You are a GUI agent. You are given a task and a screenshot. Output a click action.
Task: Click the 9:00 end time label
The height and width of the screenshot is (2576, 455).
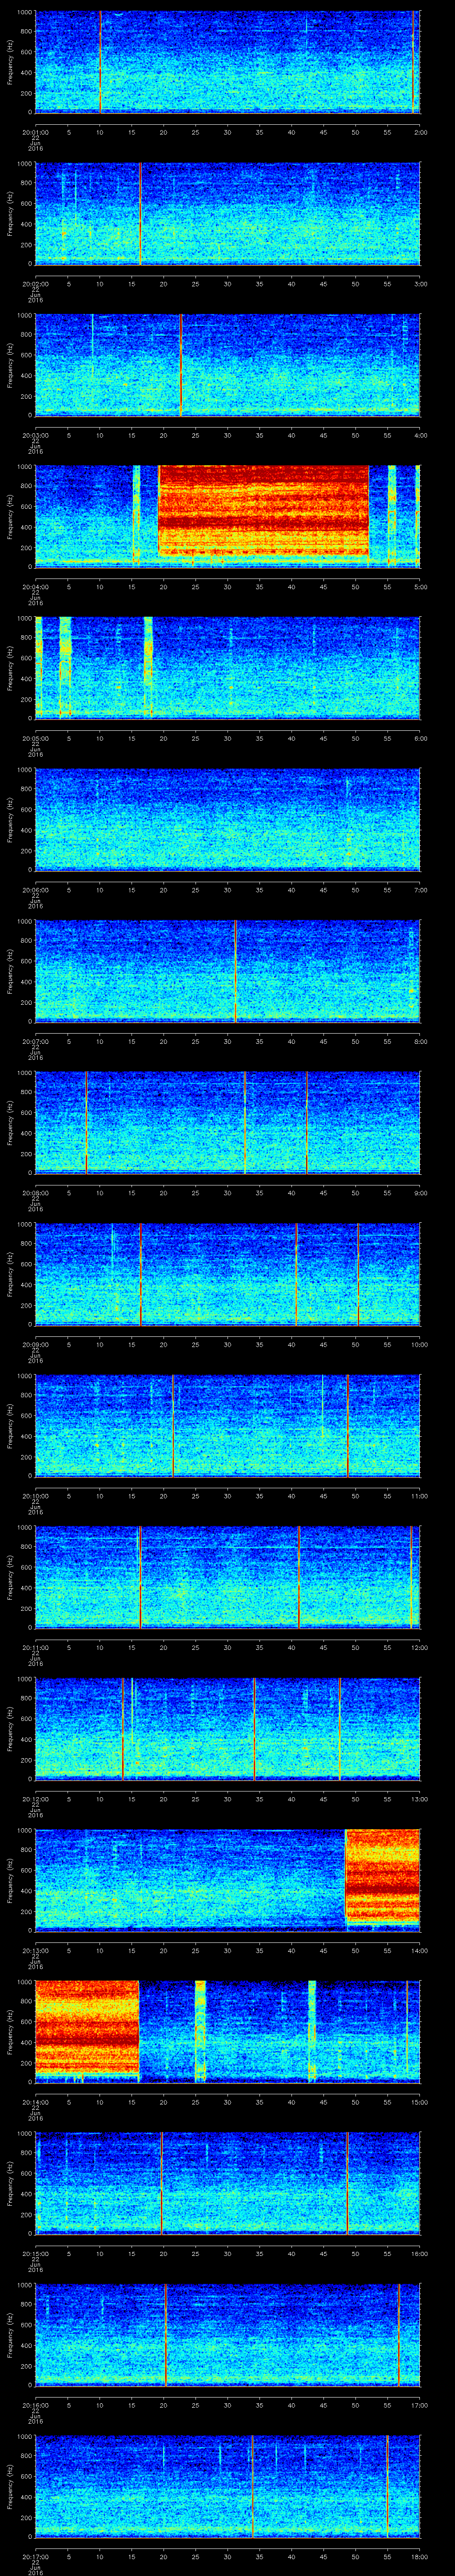click(420, 1193)
